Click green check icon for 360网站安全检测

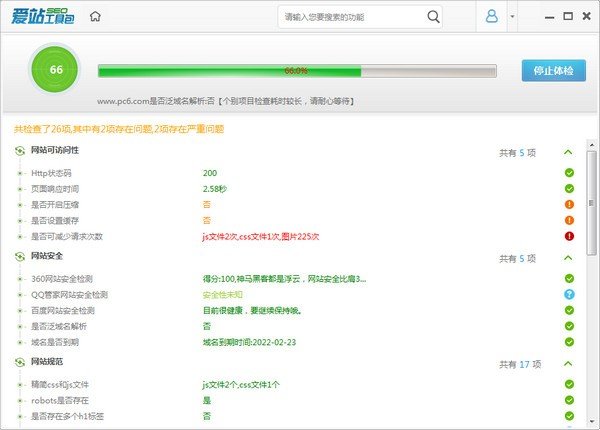click(x=569, y=279)
